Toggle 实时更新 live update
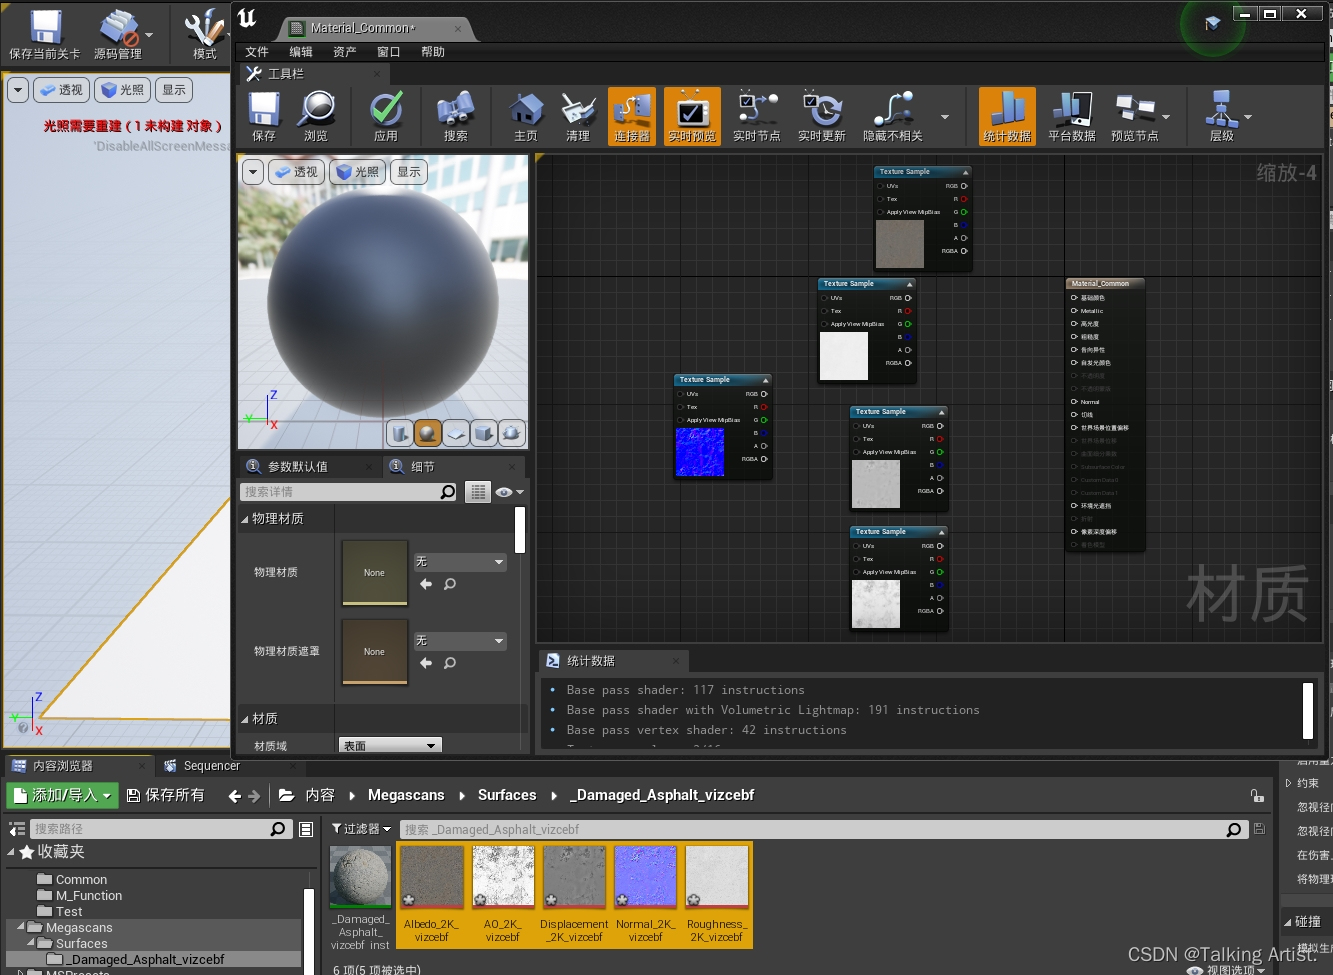1333x975 pixels. pyautogui.click(x=822, y=116)
